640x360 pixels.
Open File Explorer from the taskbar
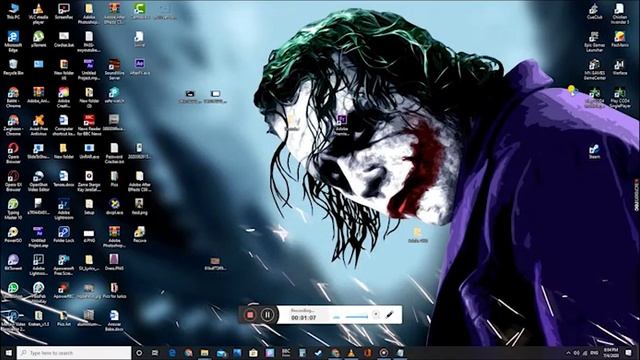[204, 353]
